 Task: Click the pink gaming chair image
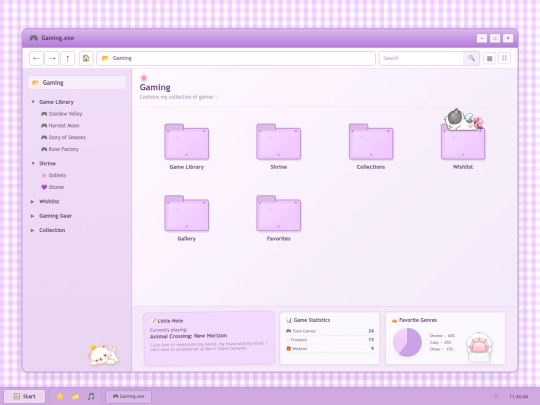pyautogui.click(x=479, y=346)
